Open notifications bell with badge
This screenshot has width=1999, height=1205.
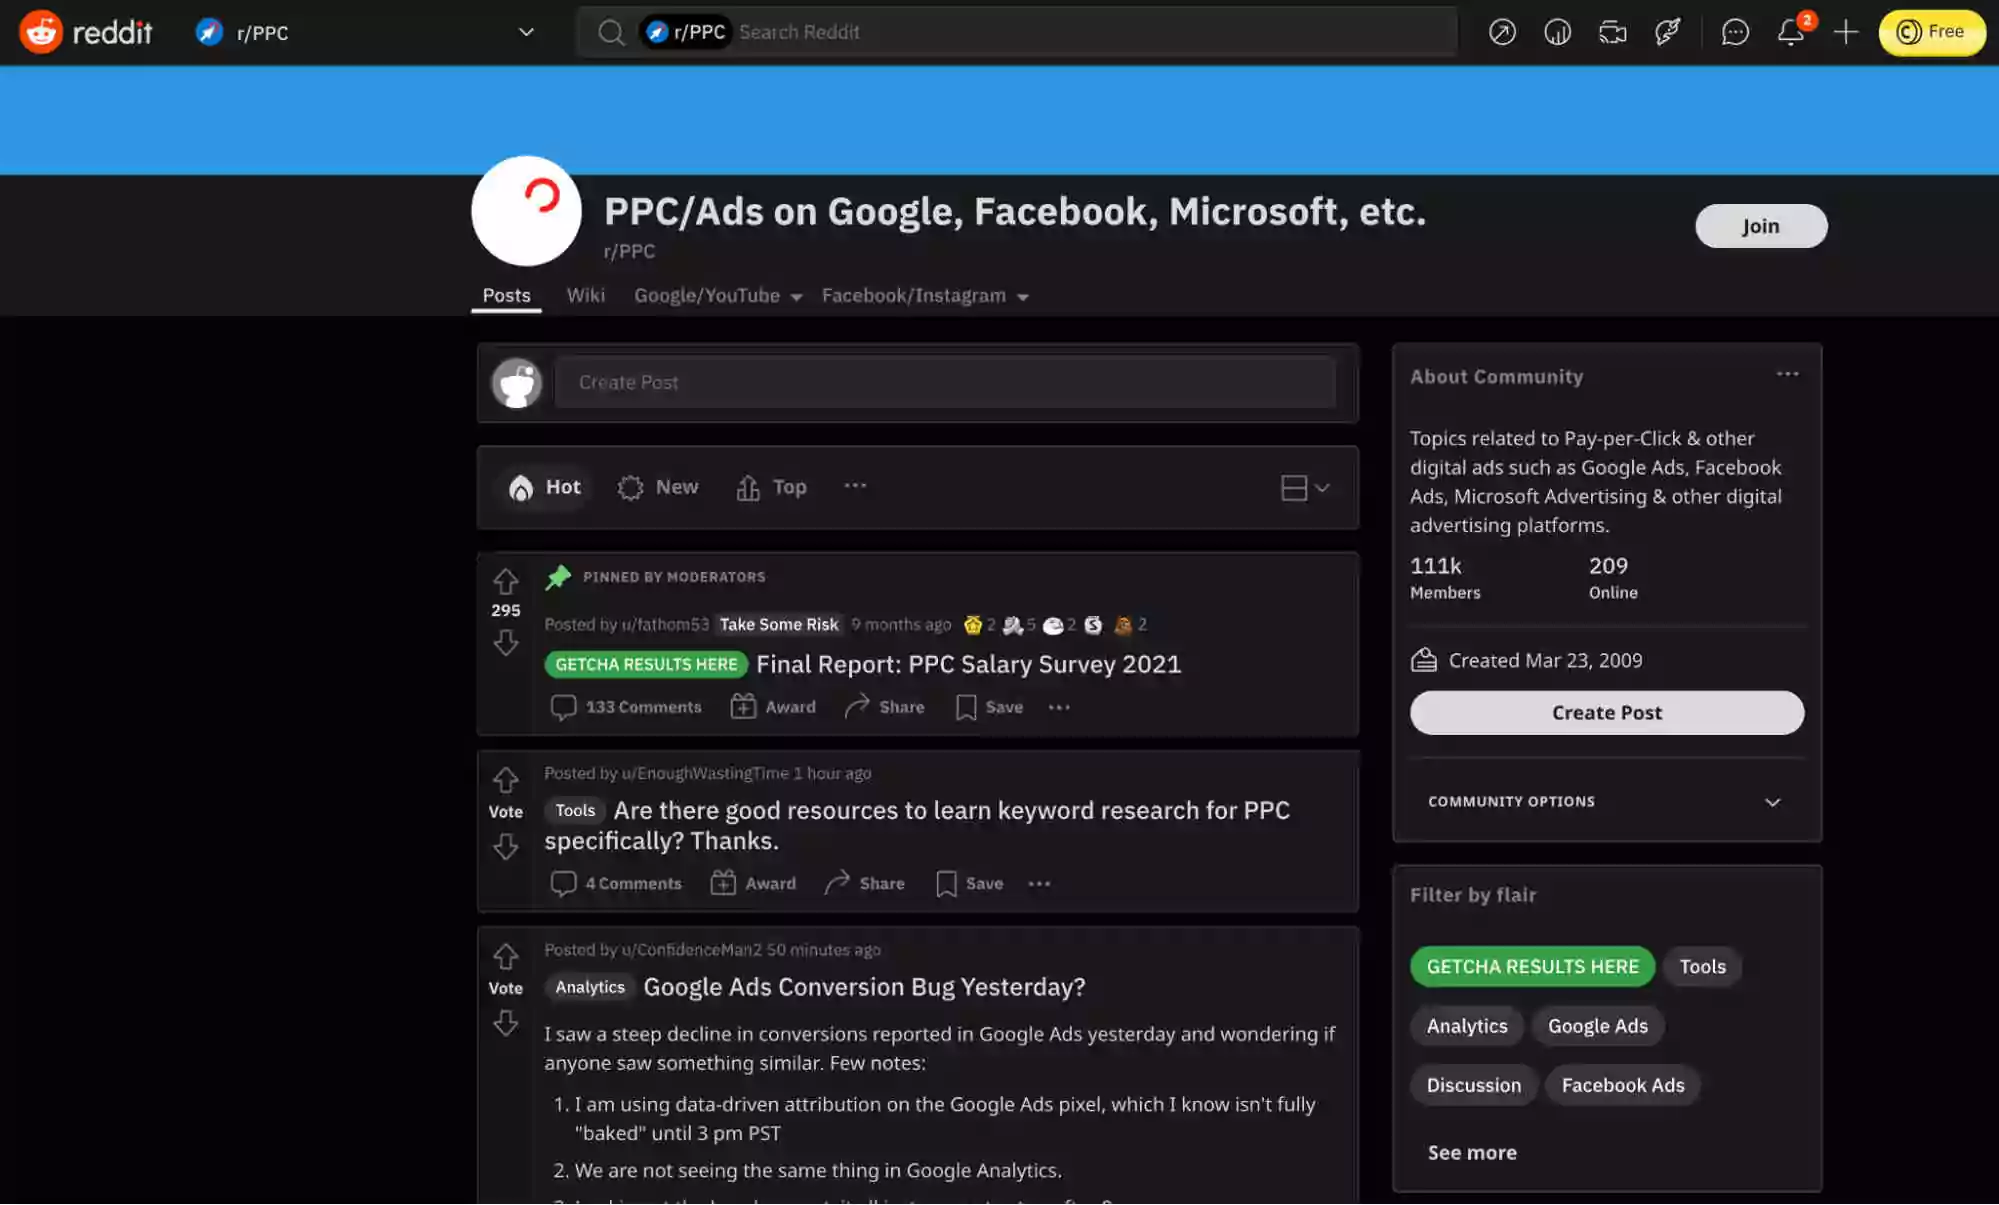point(1790,32)
